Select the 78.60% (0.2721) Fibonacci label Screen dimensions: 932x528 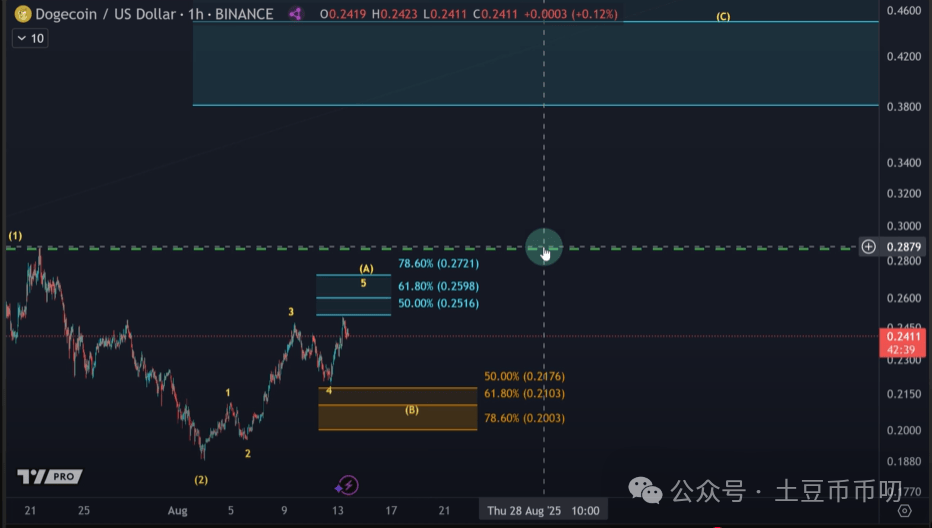[x=438, y=263]
